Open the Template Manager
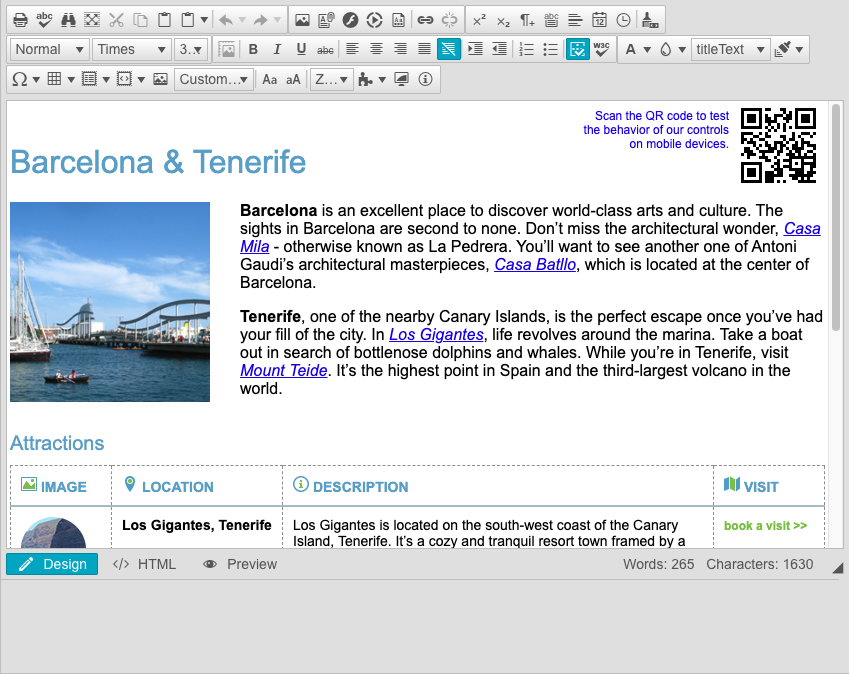Viewport: 849px width, 674px height. (x=398, y=21)
